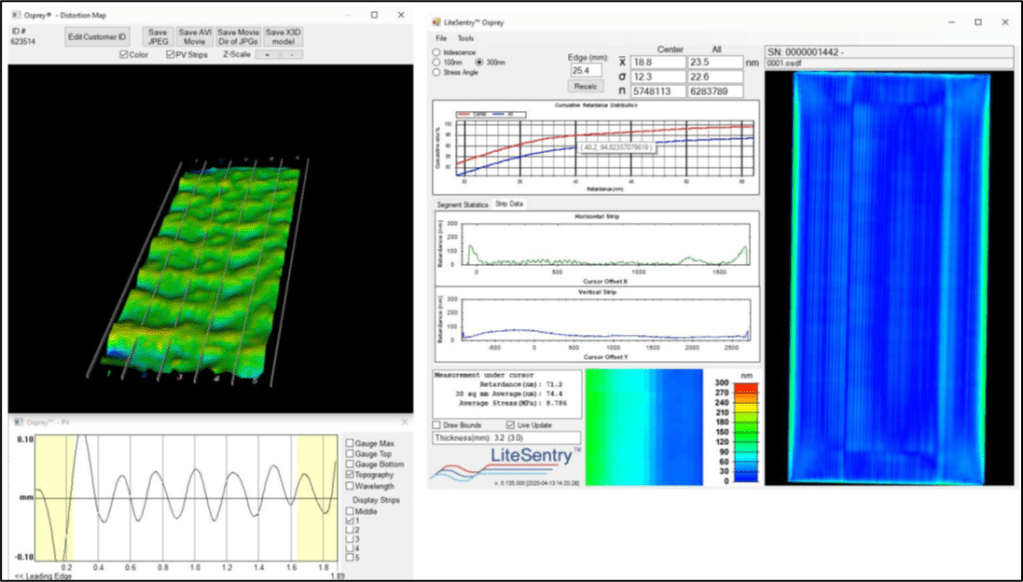This screenshot has width=1023, height=582.
Task: Enable Gauge Max checkbox
Action: (x=350, y=443)
